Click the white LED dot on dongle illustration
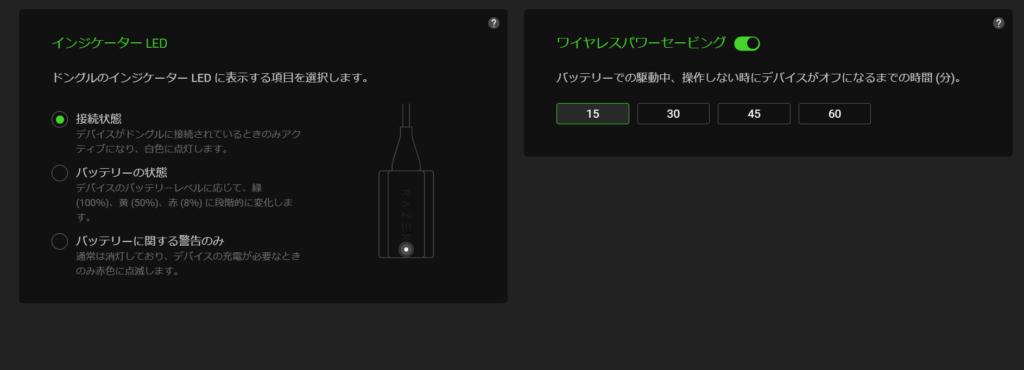This screenshot has width=1024, height=370. click(x=406, y=249)
